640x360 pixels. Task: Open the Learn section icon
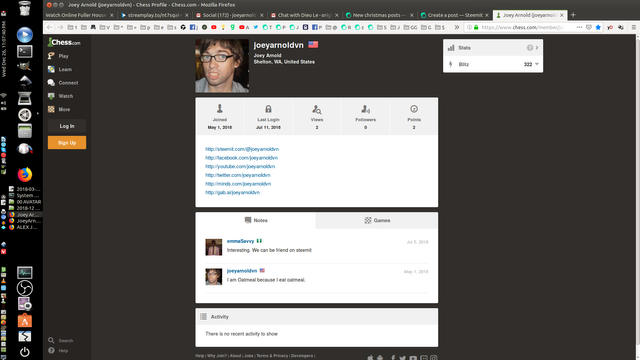[51, 69]
